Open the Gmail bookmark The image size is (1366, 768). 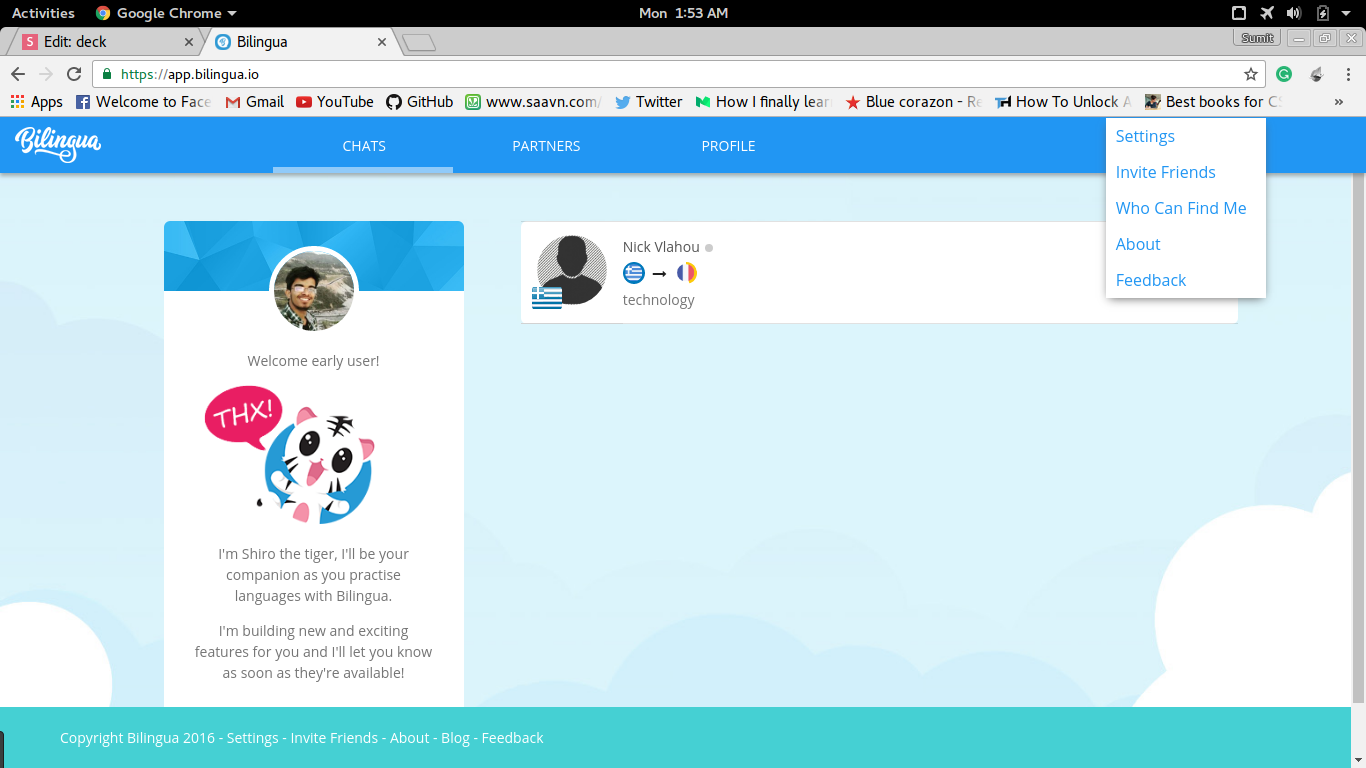255,102
